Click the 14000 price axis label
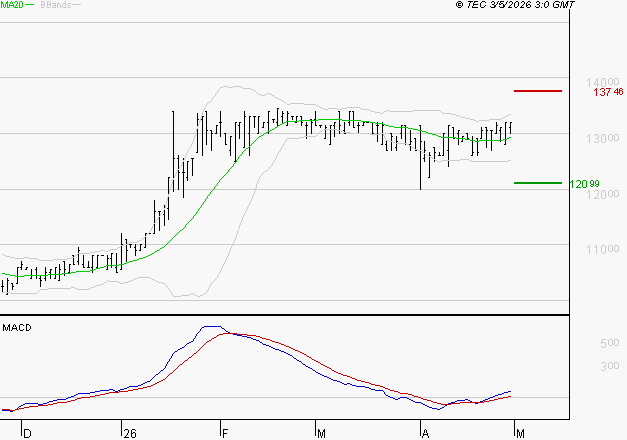Screen dimensions: 627x440 click(603, 82)
